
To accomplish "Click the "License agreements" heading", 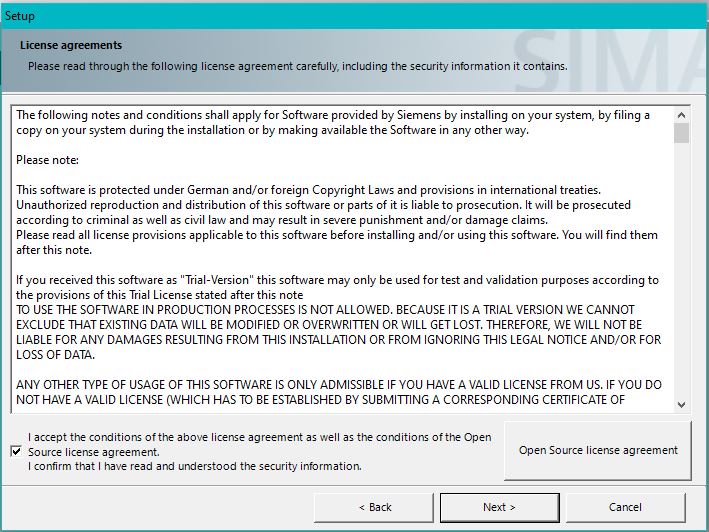I will pos(71,45).
